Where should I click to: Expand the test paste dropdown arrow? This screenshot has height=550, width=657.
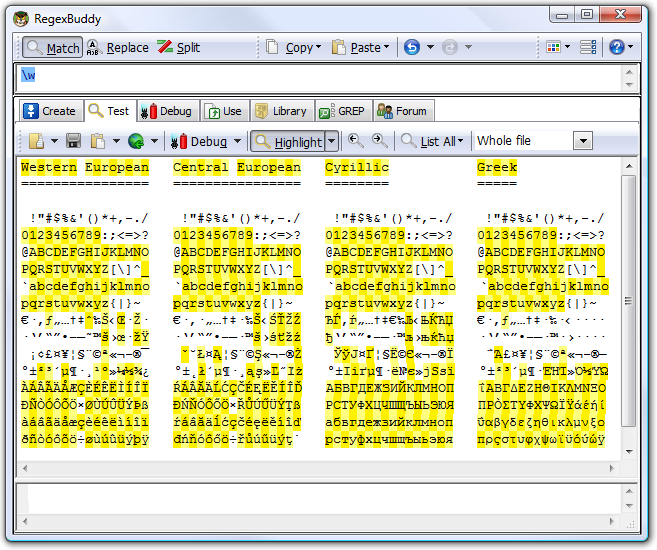[x=116, y=141]
